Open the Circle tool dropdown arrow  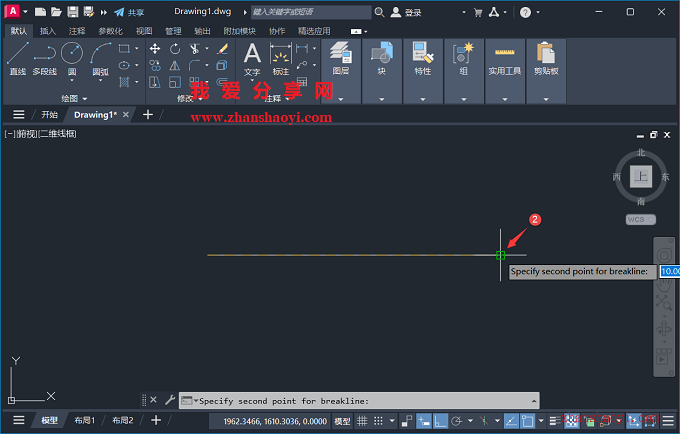pyautogui.click(x=72, y=80)
